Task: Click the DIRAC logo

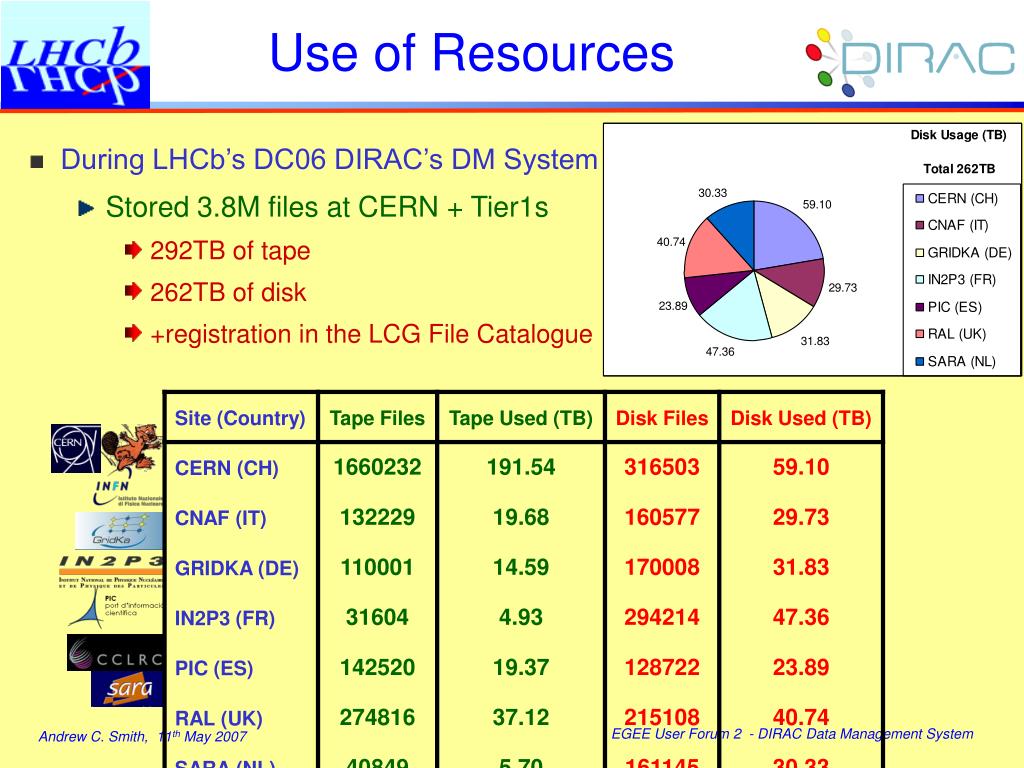Action: click(x=910, y=62)
